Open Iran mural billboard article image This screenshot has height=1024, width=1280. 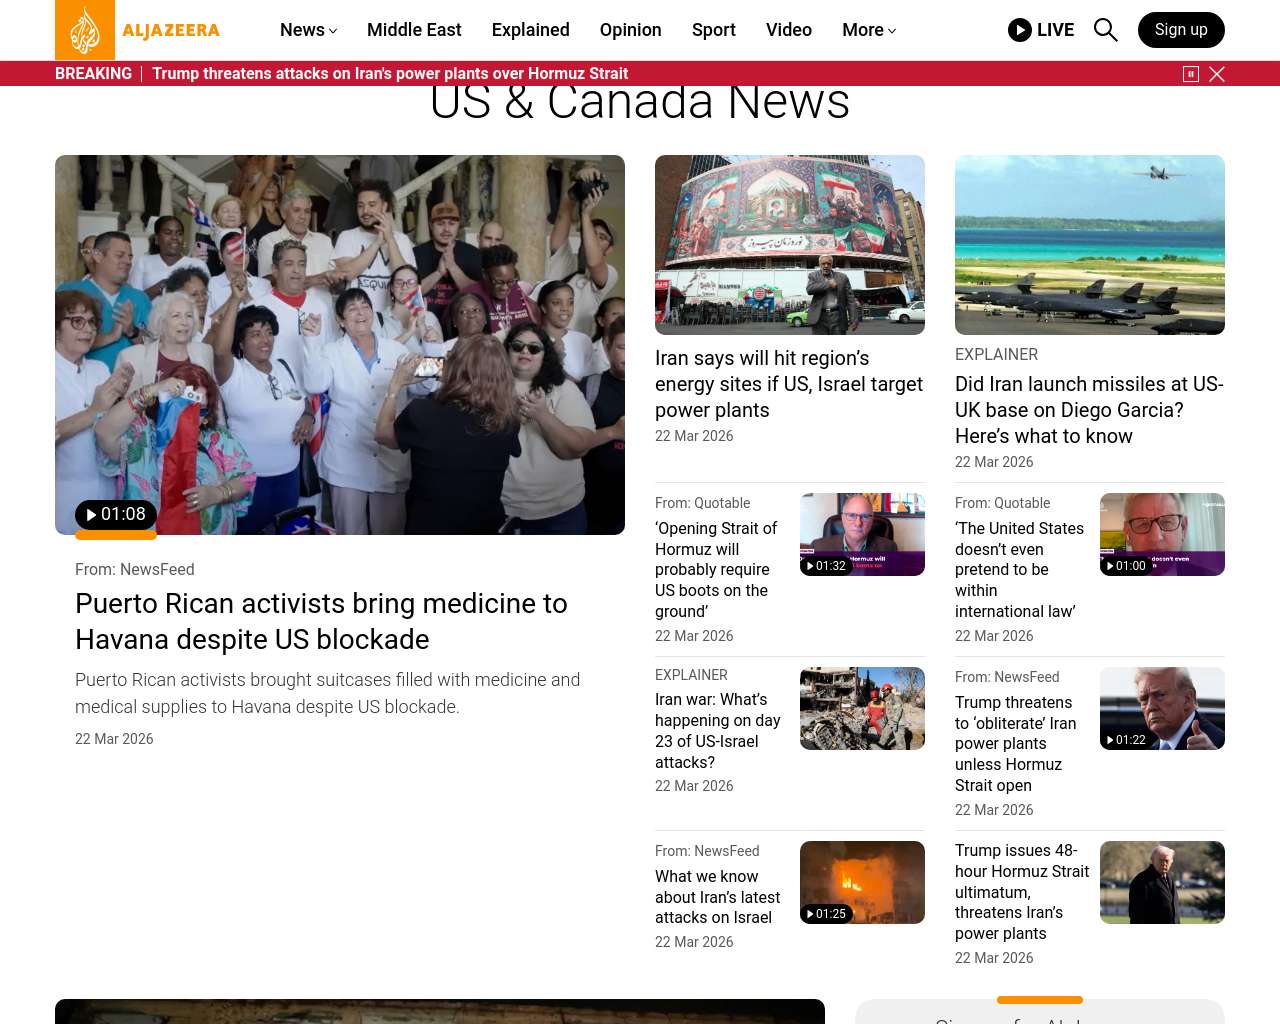[x=790, y=245]
